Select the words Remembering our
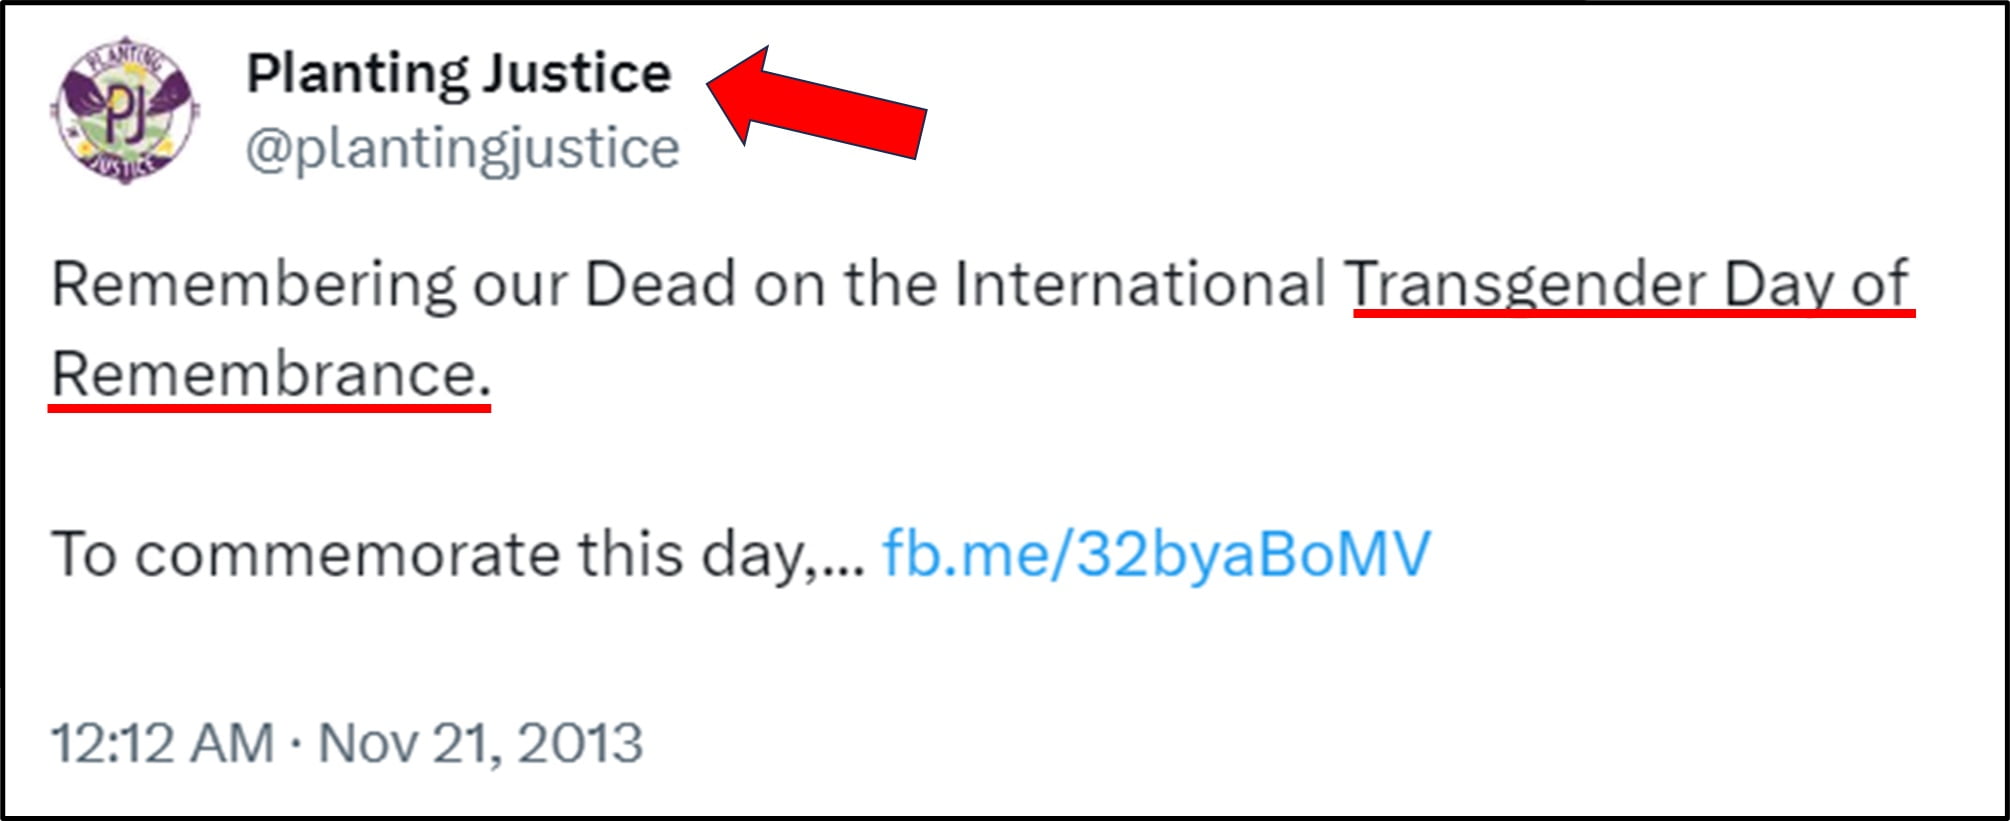The height and width of the screenshot is (821, 2010). click(x=309, y=284)
